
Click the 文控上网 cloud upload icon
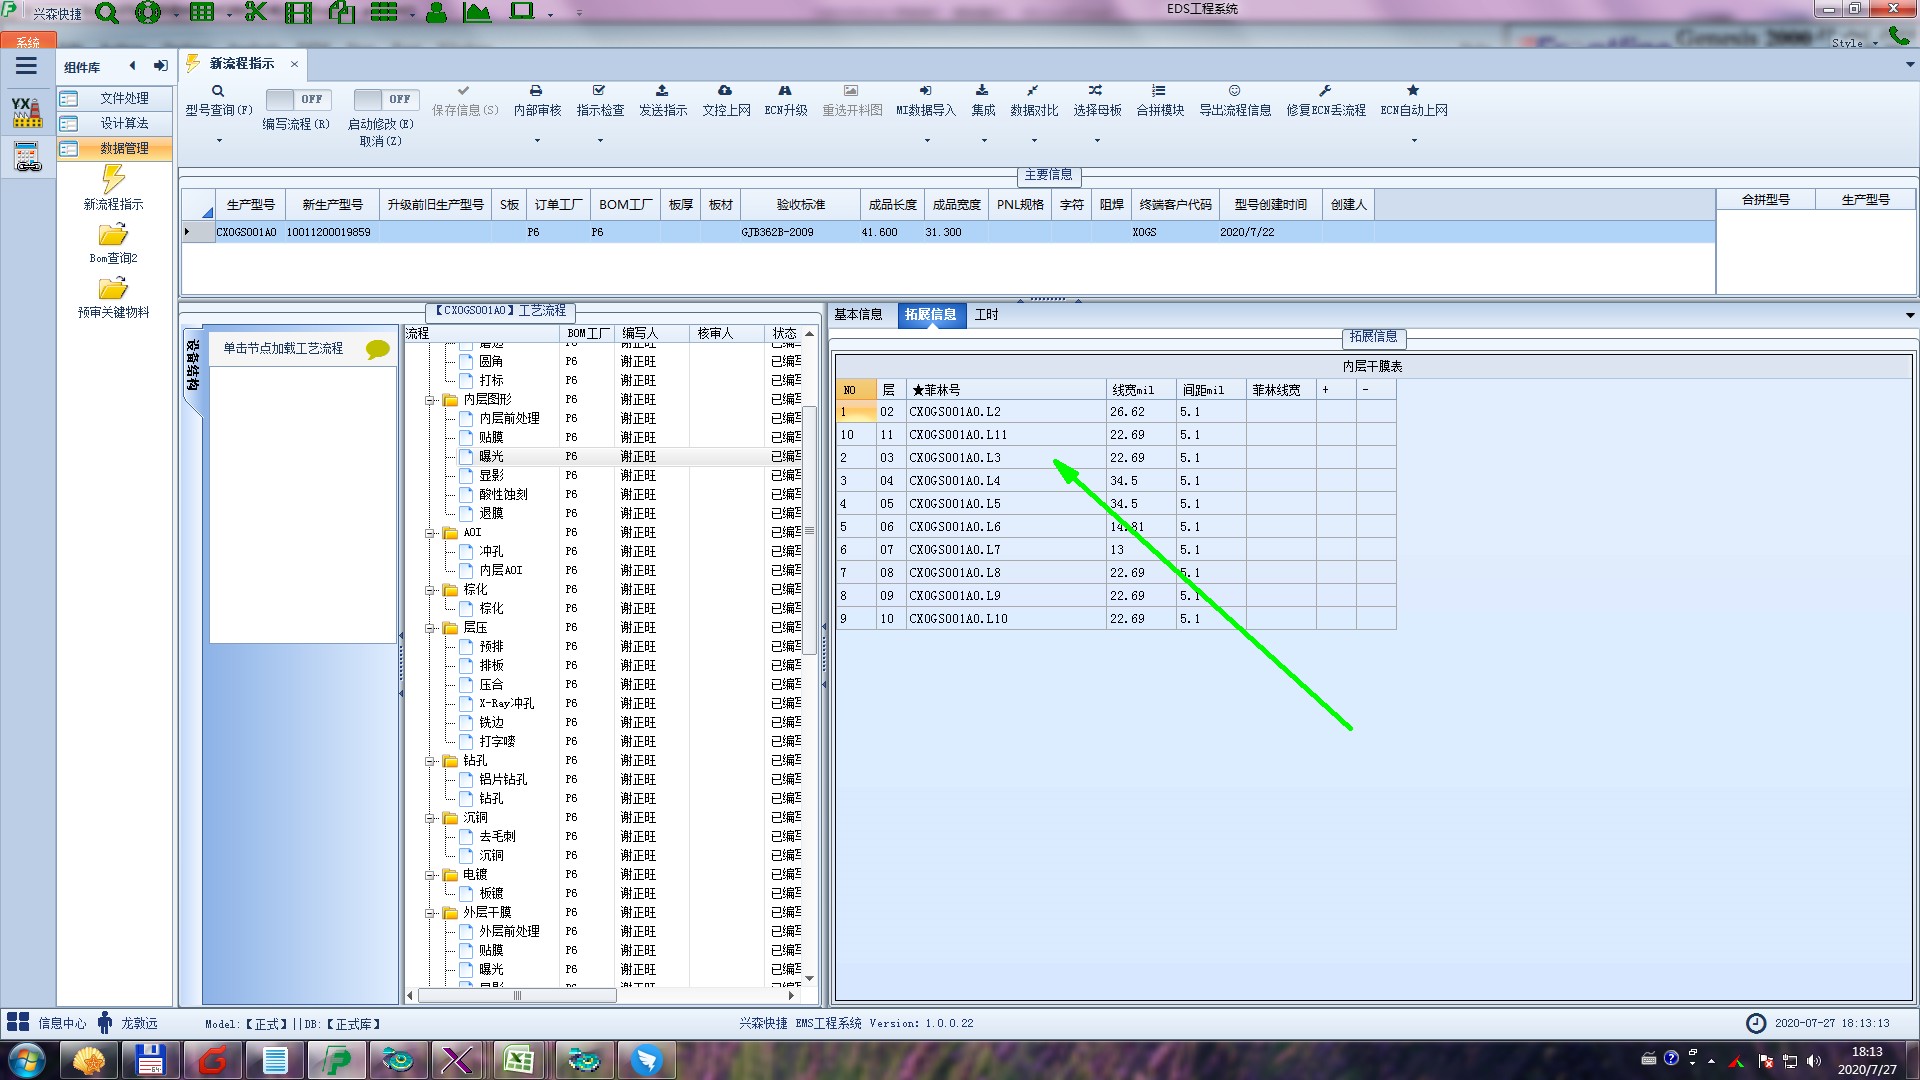(x=725, y=91)
